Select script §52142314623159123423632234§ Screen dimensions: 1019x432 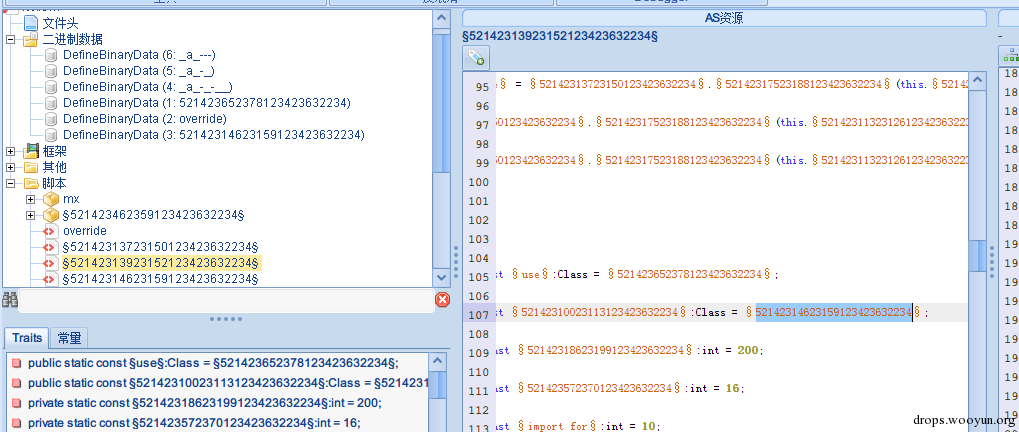(161, 279)
